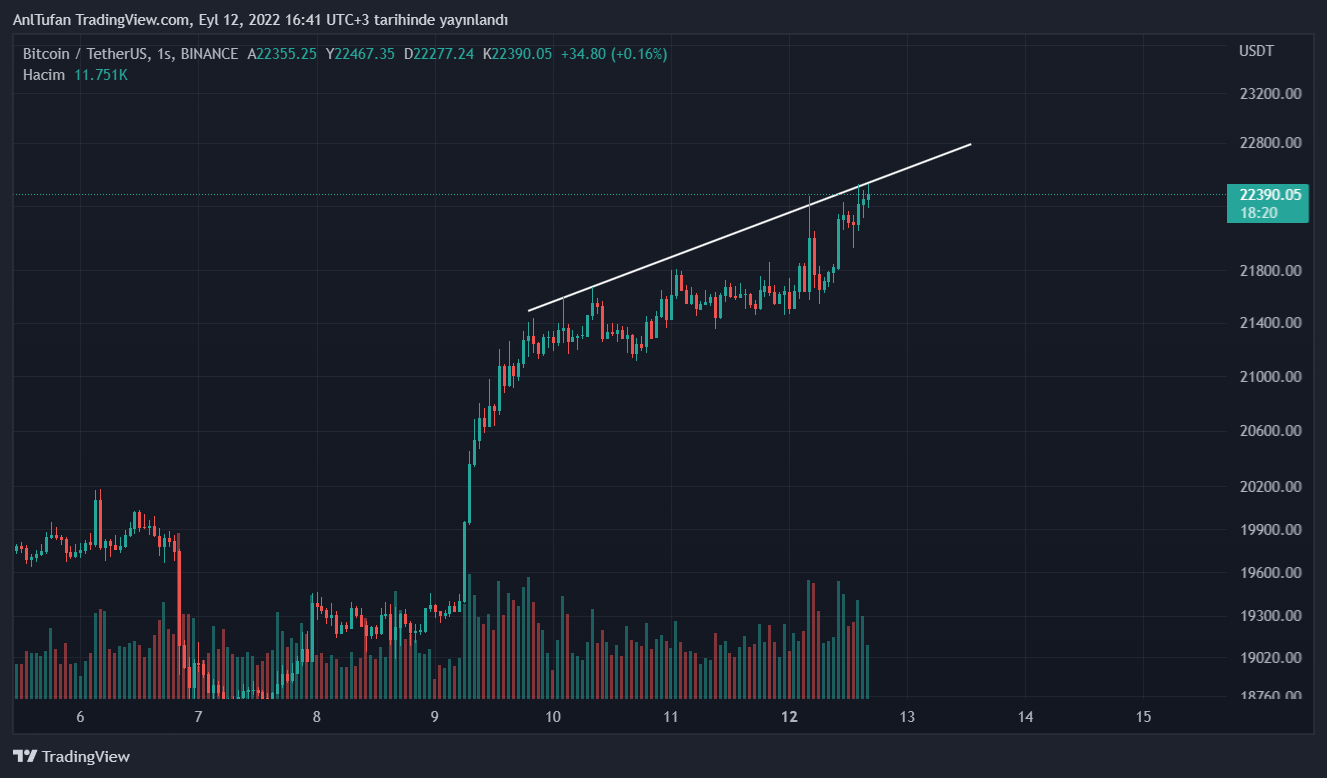Click the 19020.00 price axis label
The width and height of the screenshot is (1327, 778).
pos(1269,658)
